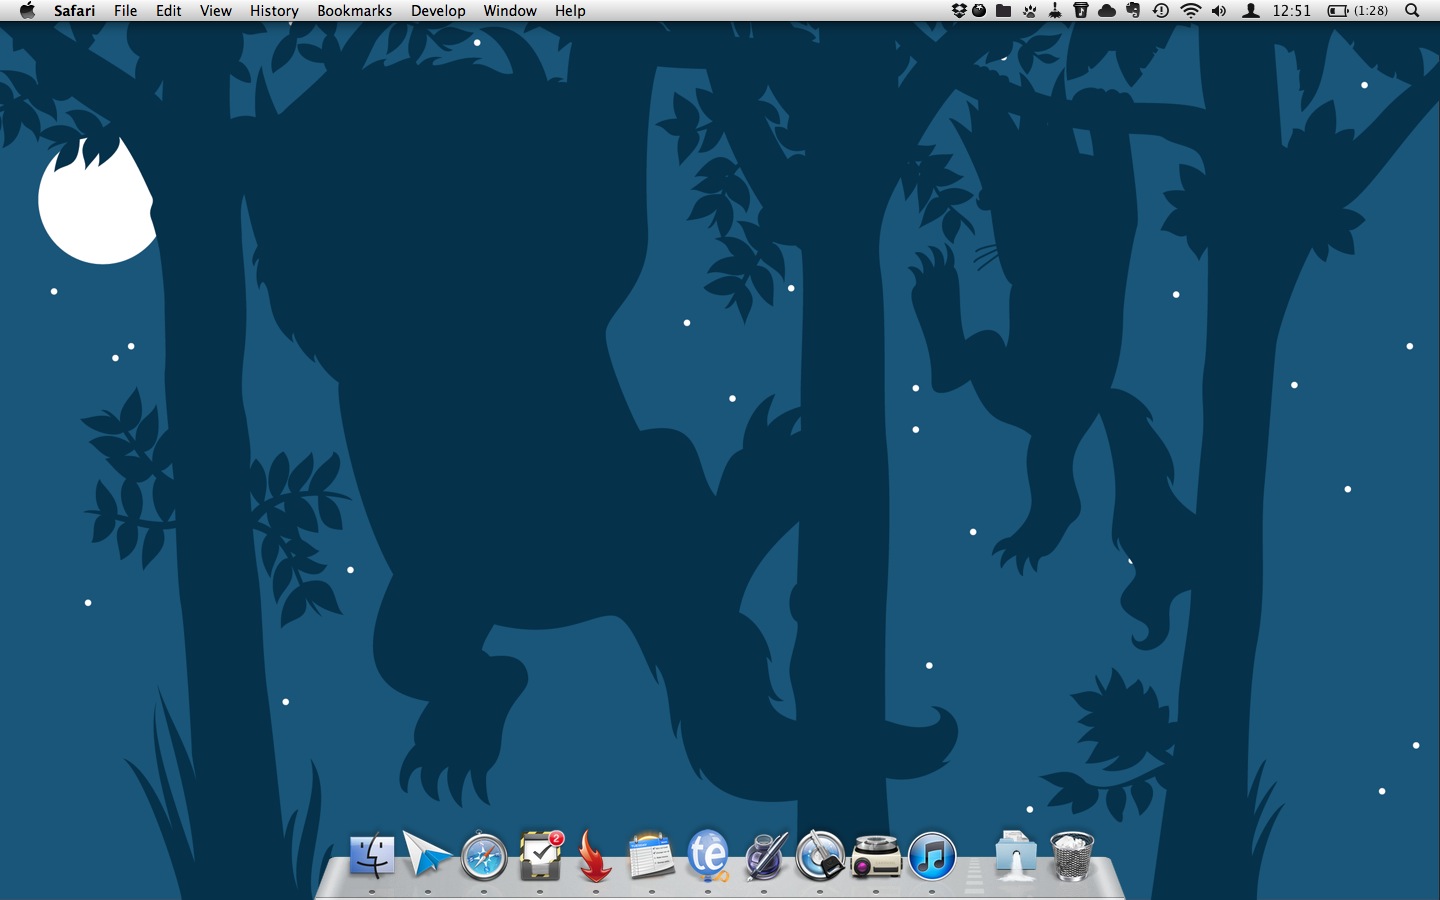The image size is (1440, 900).
Task: Click the Hazel broom menu bar icon
Action: 1055,11
